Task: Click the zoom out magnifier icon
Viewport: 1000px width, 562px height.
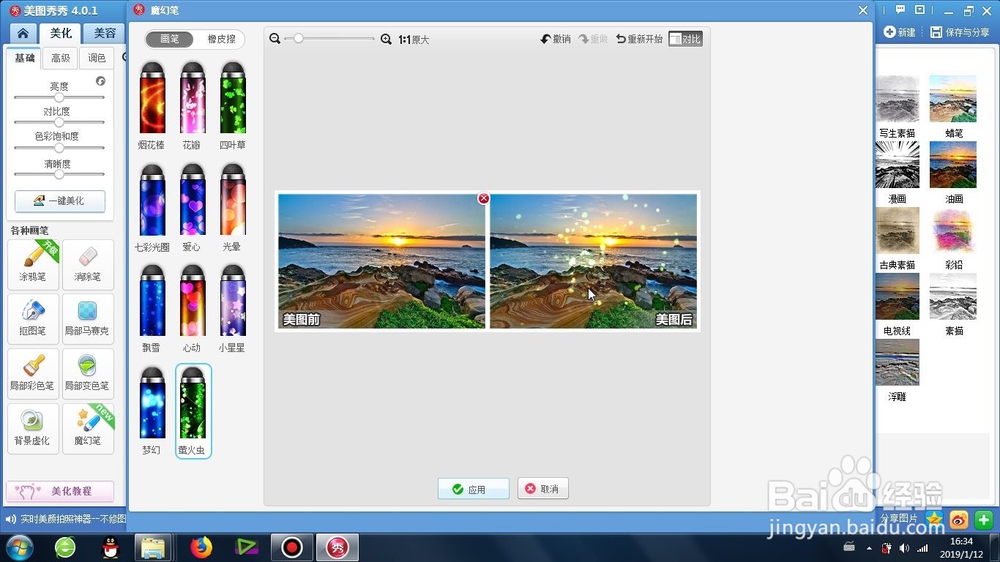Action: click(275, 39)
